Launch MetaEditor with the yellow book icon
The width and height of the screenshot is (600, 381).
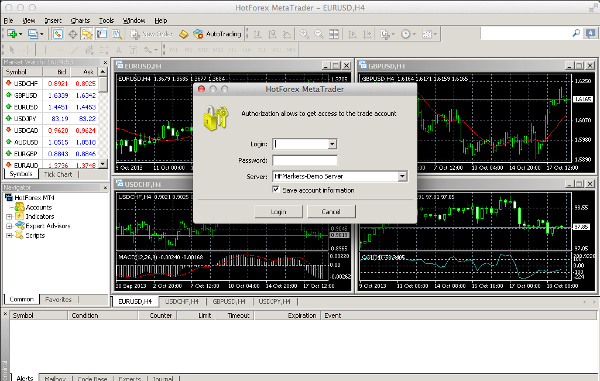[184, 34]
